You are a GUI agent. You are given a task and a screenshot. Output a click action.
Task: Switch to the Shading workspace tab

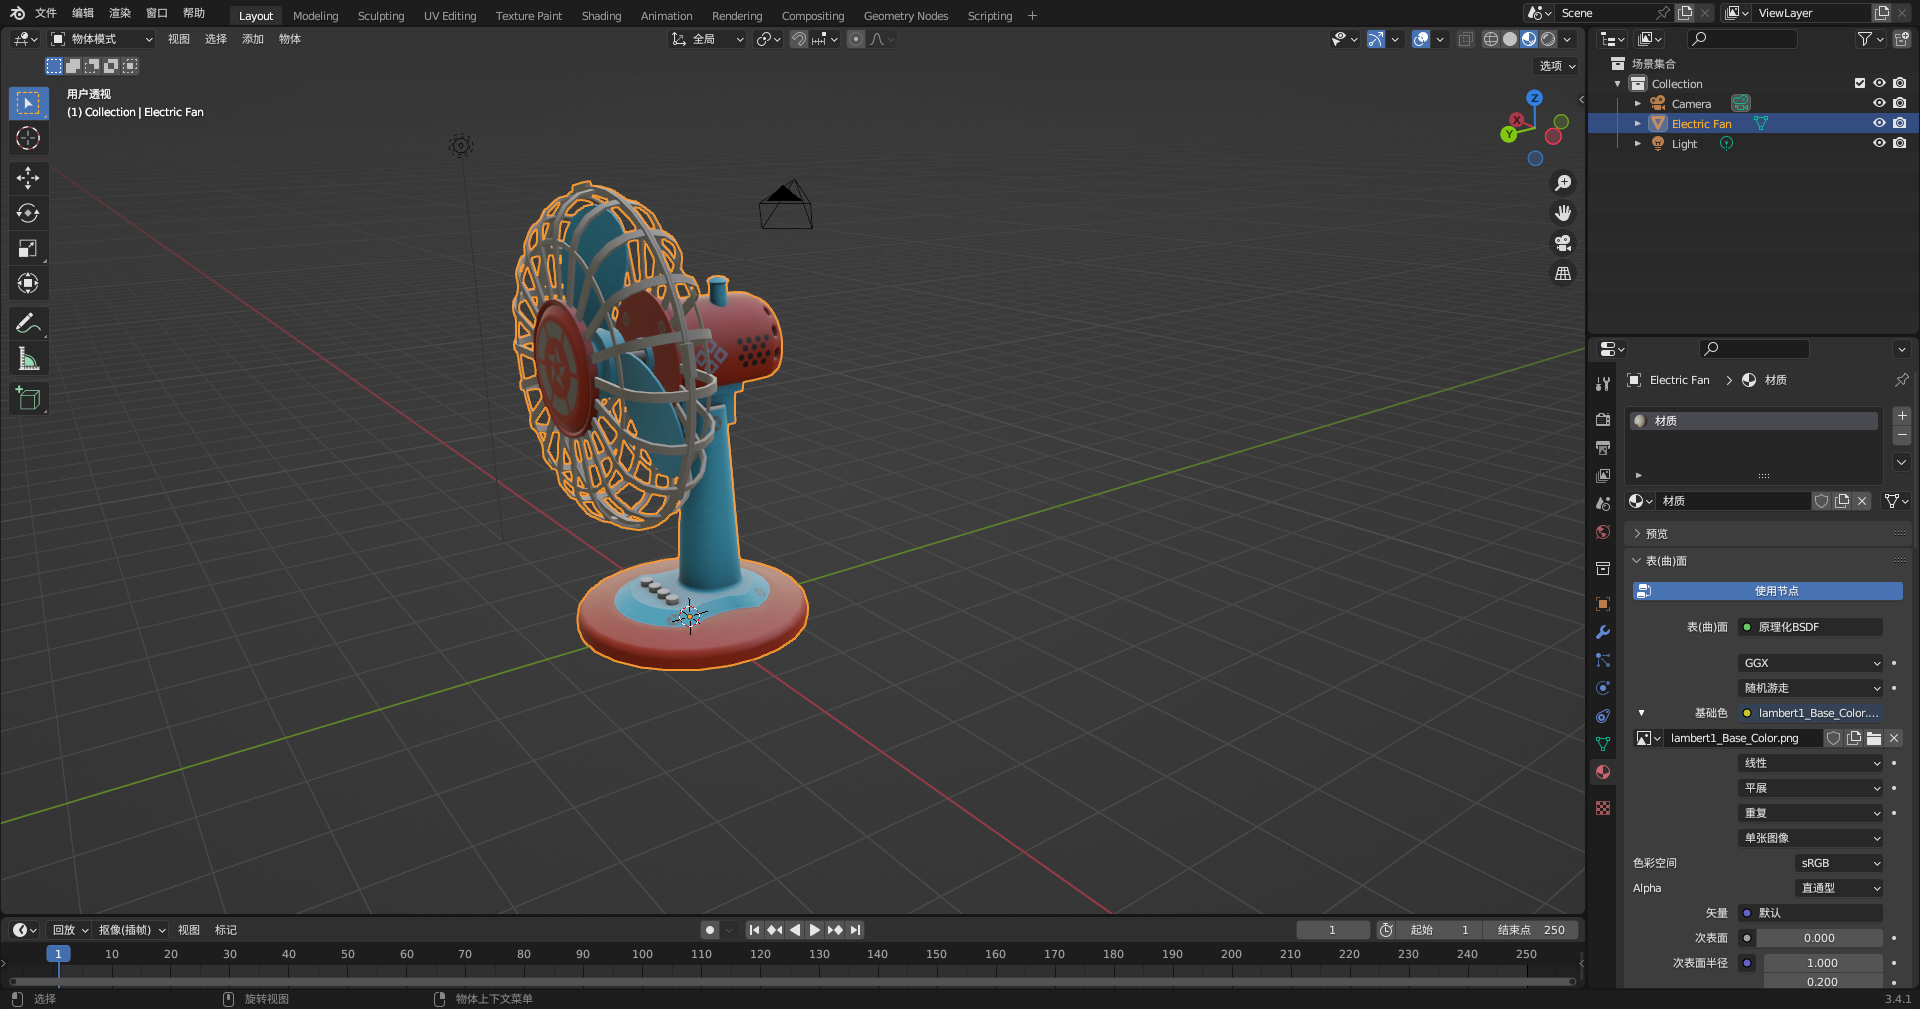(601, 16)
